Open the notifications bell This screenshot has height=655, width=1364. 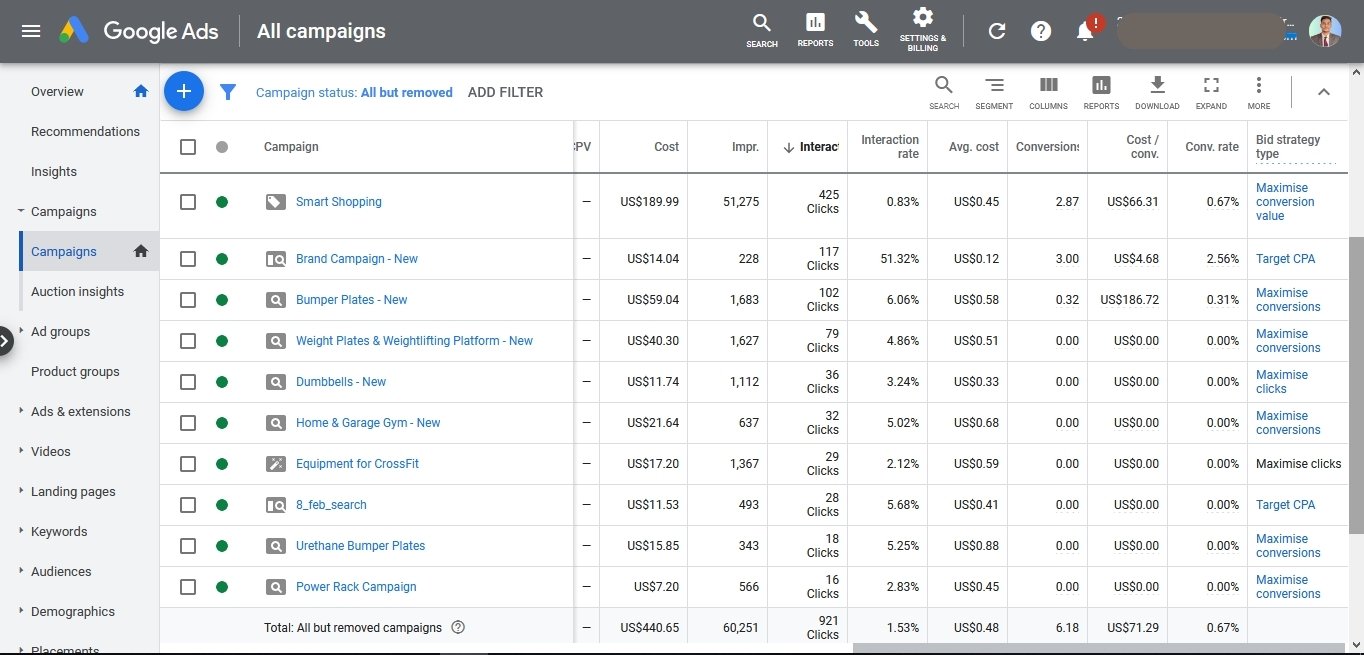coord(1085,31)
